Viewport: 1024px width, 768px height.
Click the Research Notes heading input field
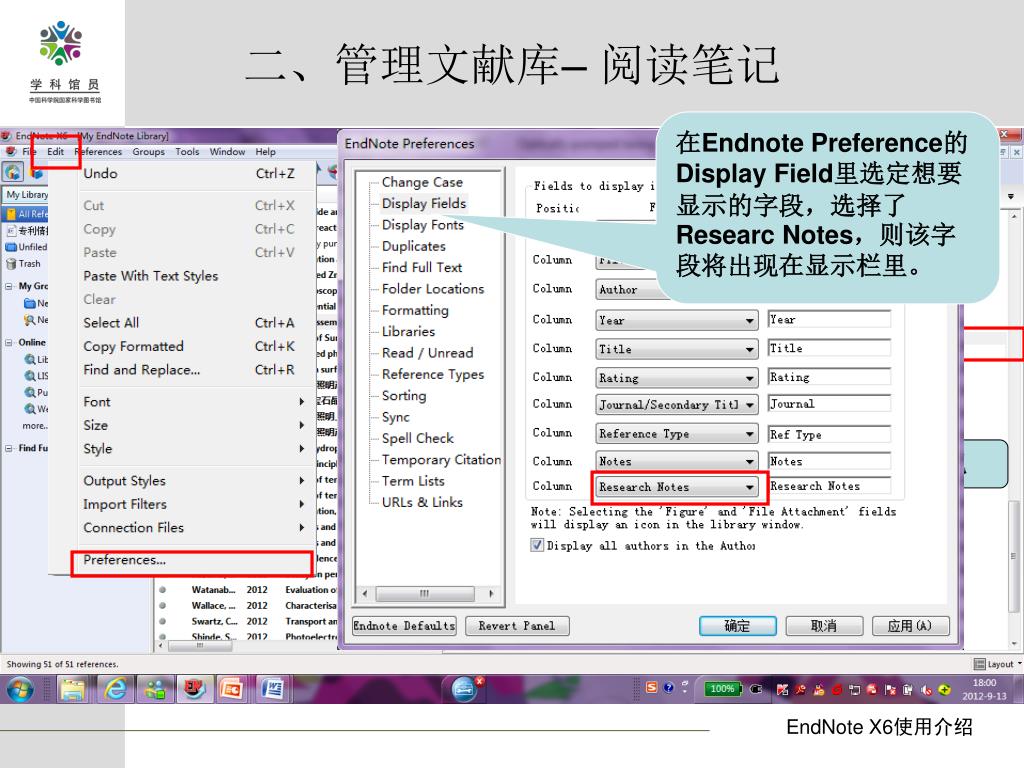pos(829,486)
